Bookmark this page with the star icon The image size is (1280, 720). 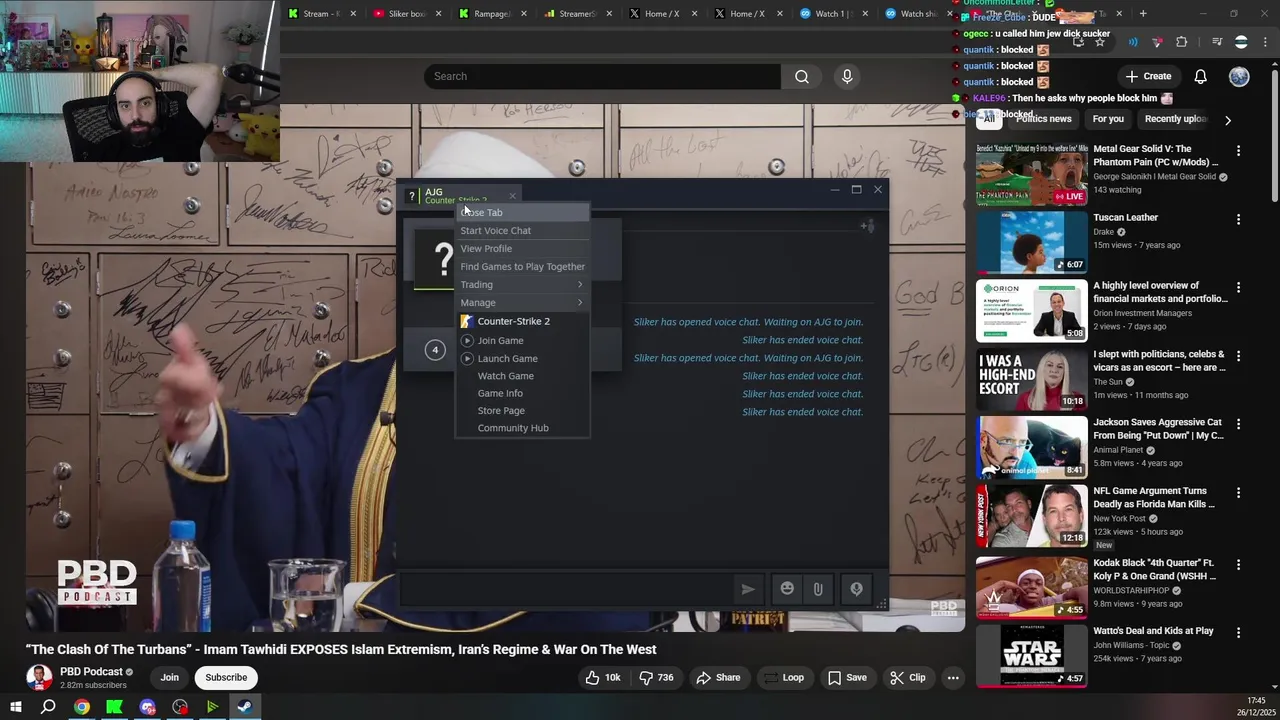pyautogui.click(x=1099, y=42)
